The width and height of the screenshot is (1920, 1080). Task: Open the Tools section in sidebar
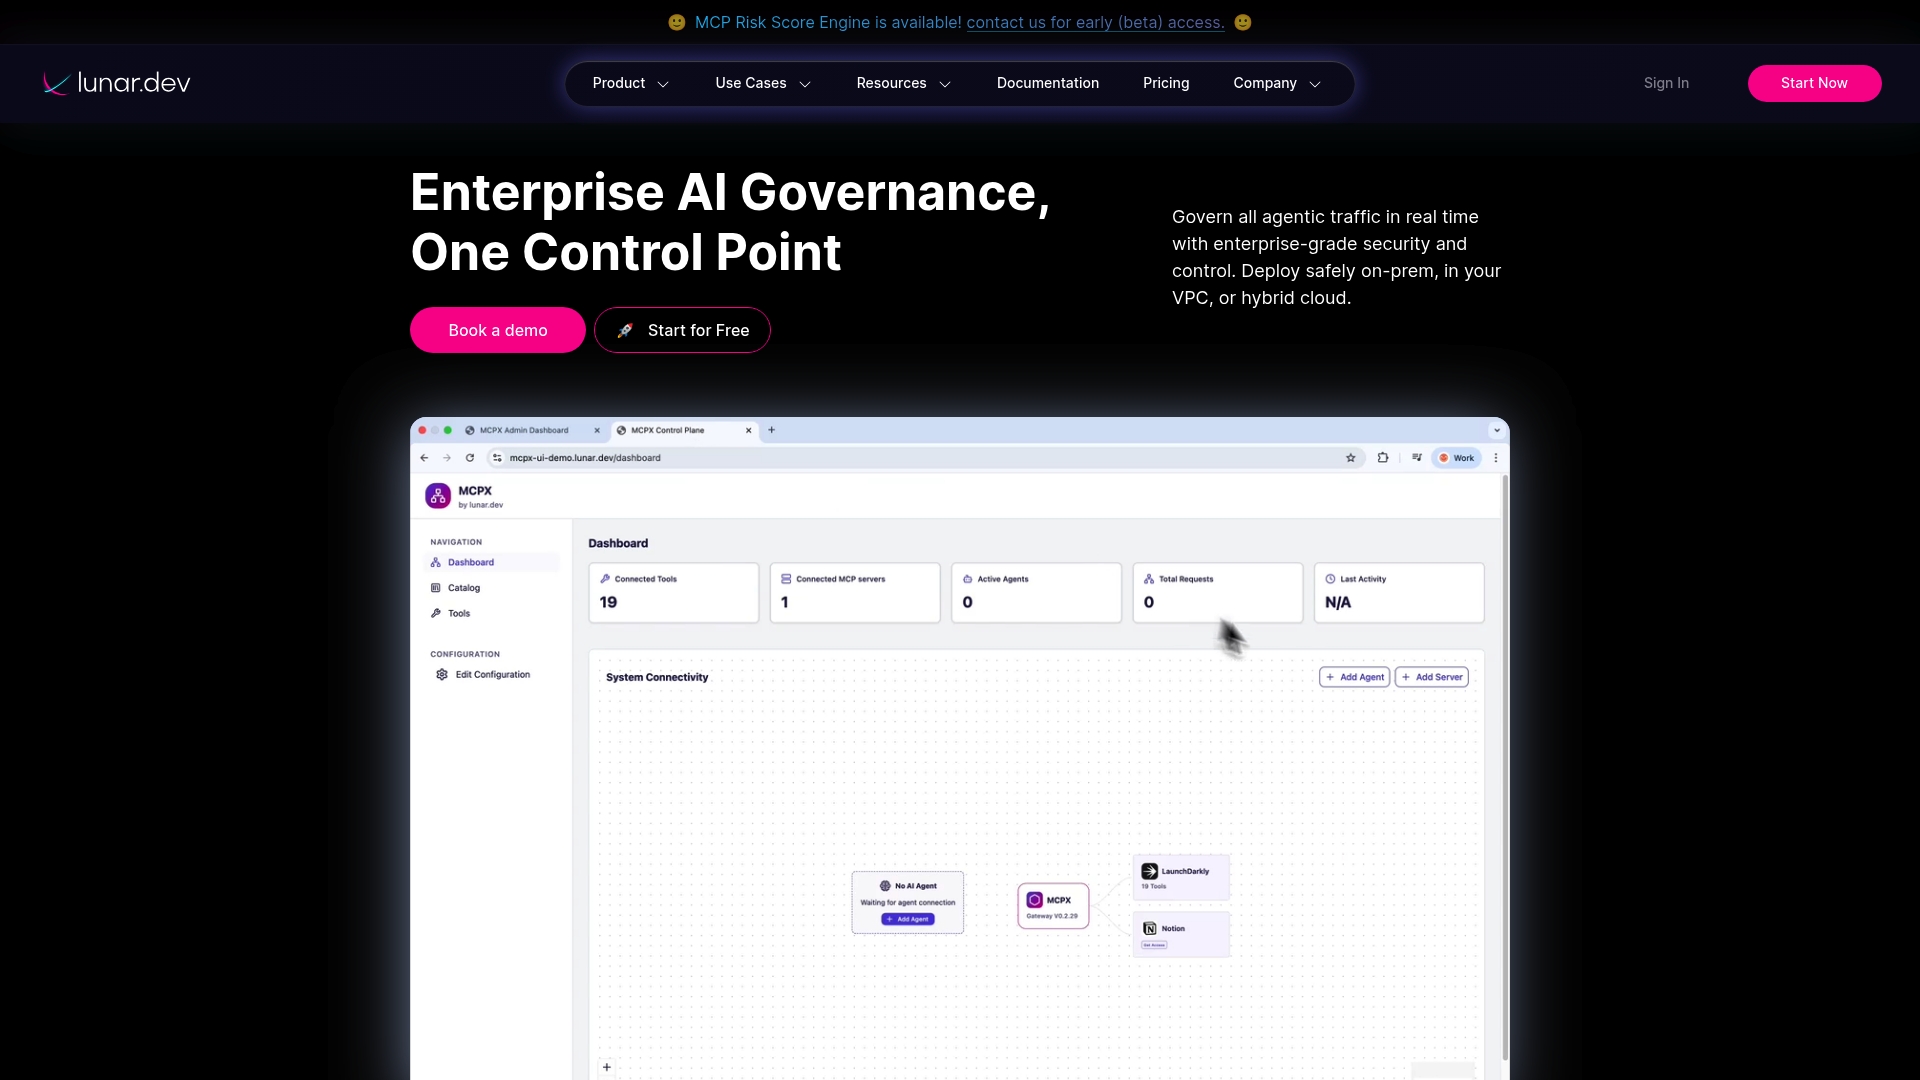click(458, 613)
